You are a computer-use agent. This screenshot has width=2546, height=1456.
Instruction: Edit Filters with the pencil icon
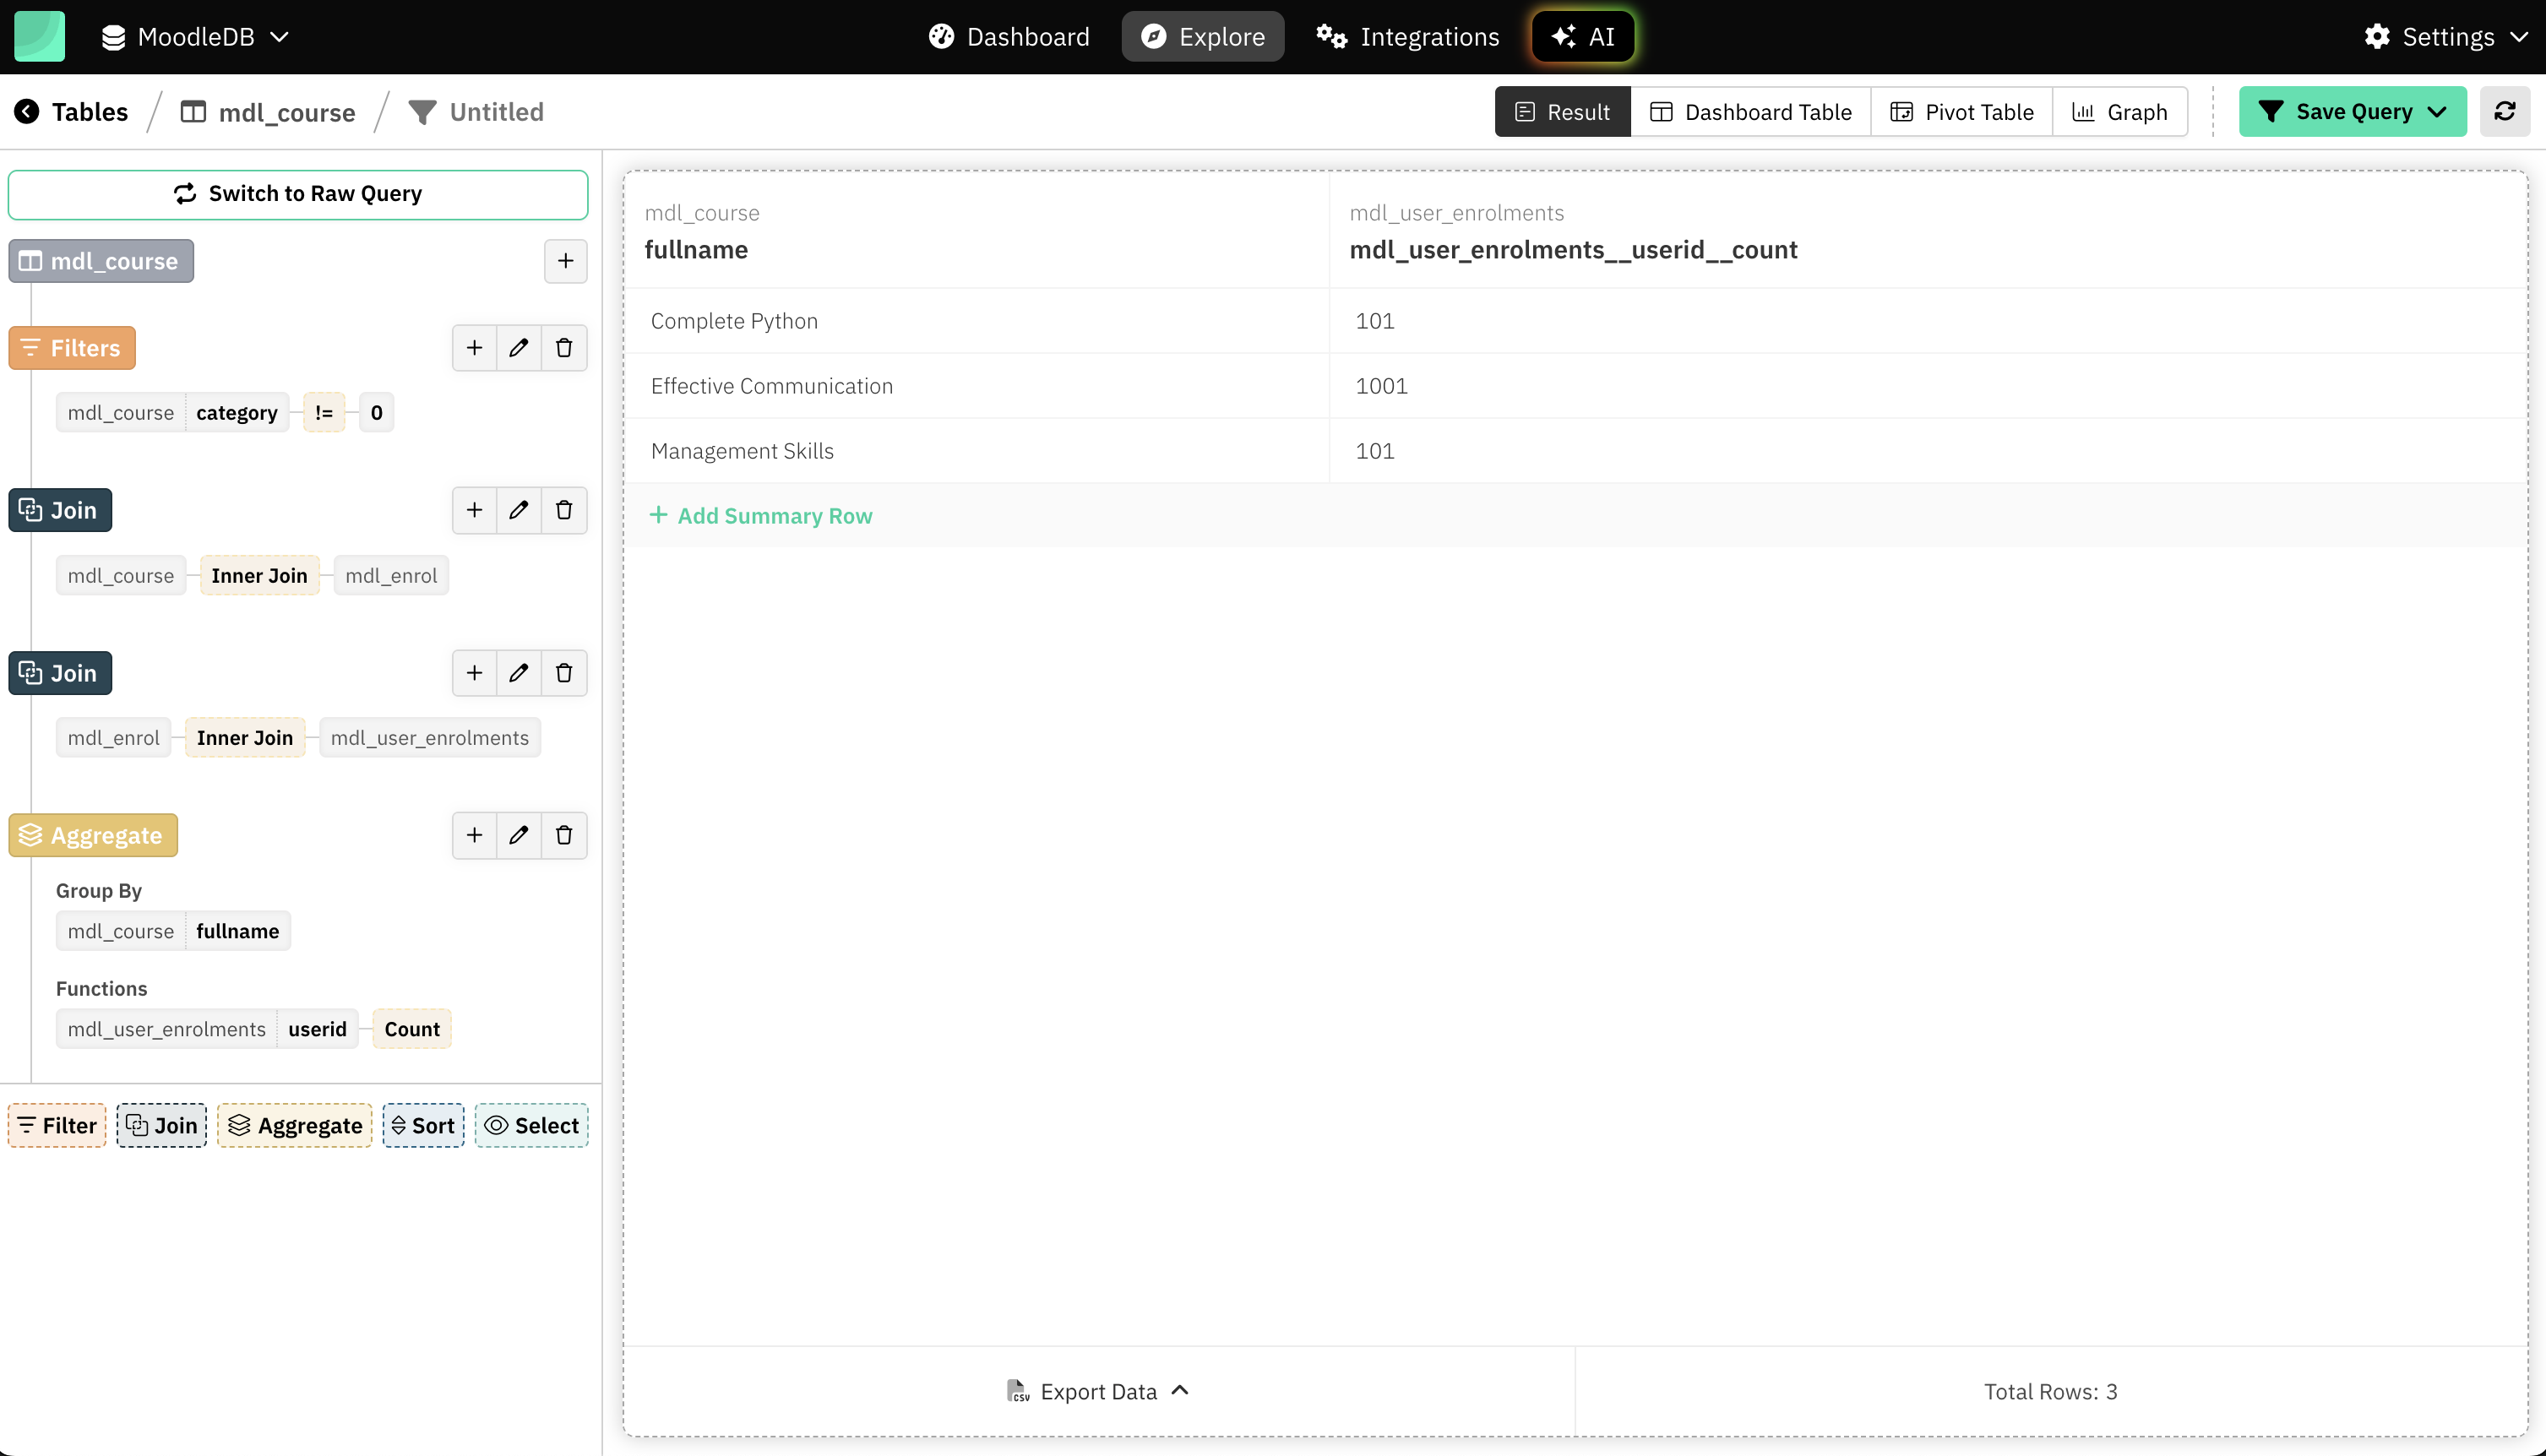coord(518,348)
